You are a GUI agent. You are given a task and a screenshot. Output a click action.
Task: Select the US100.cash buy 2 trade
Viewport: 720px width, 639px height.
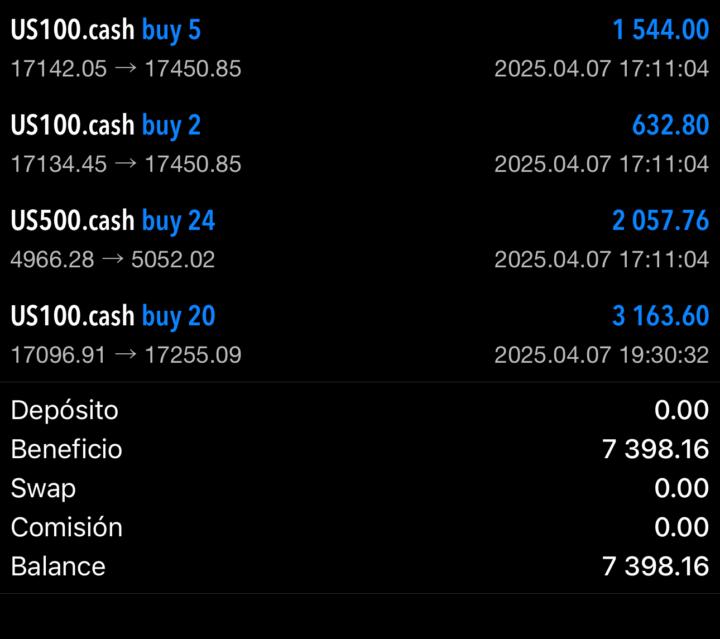tap(105, 125)
